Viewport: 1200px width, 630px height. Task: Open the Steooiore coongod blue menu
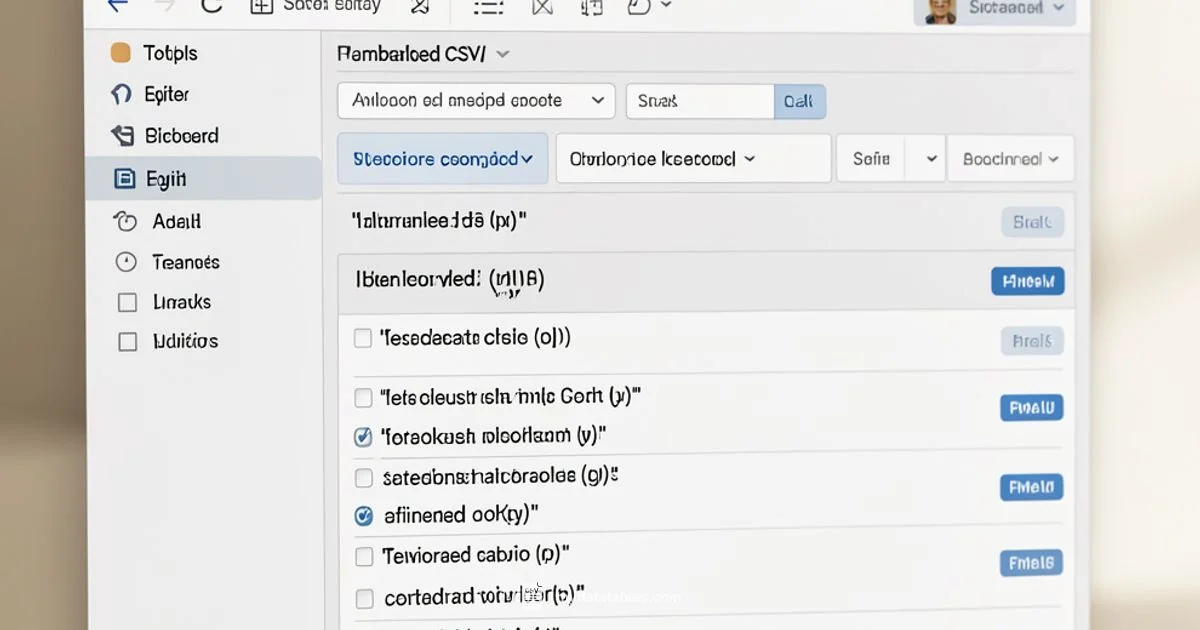(442, 158)
